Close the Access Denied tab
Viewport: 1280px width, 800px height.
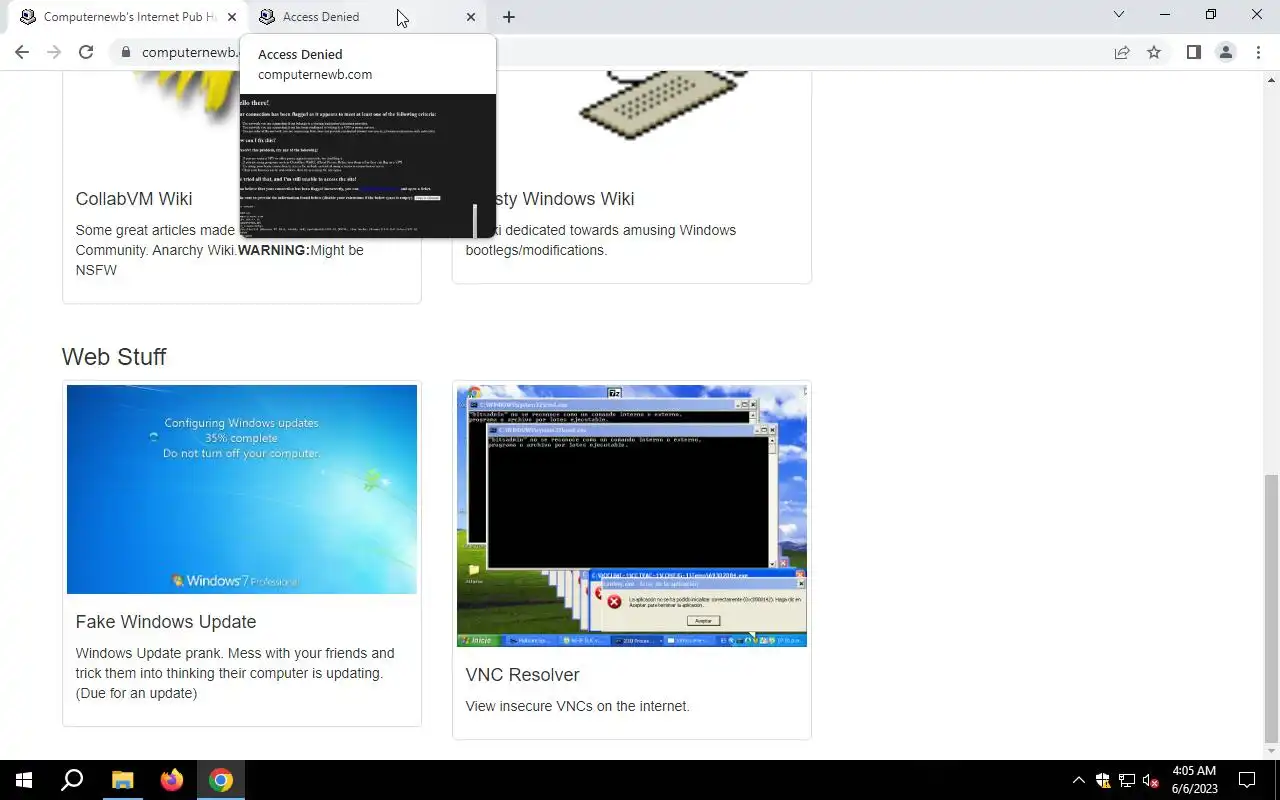pos(471,17)
